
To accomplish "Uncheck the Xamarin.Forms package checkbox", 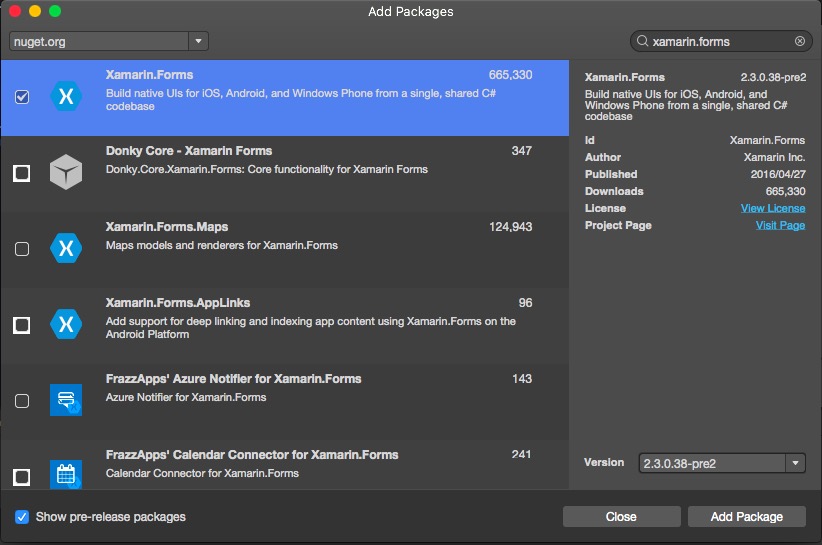I will (x=22, y=97).
